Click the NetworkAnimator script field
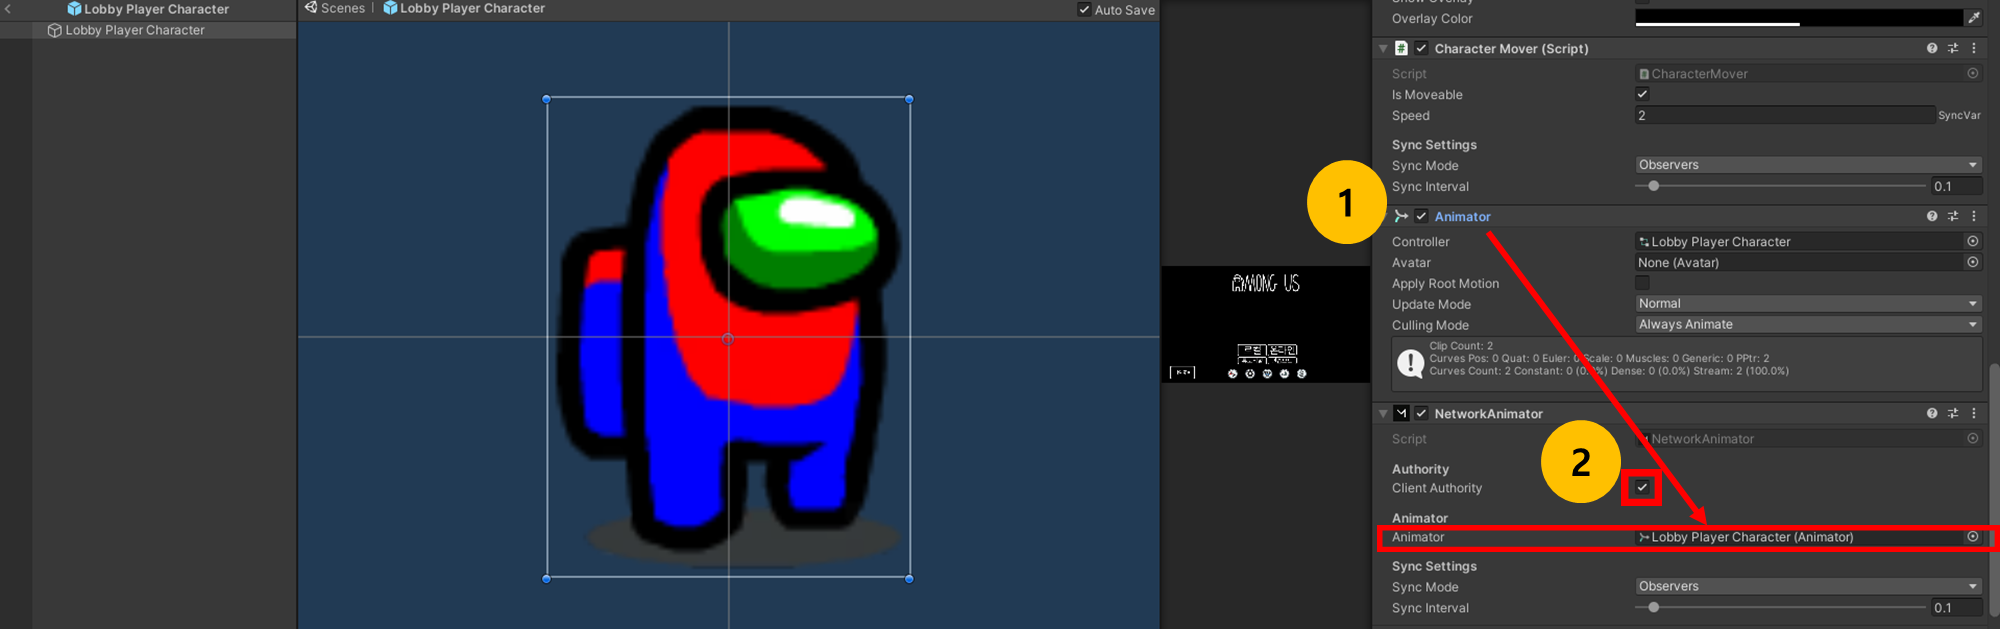 1799,439
